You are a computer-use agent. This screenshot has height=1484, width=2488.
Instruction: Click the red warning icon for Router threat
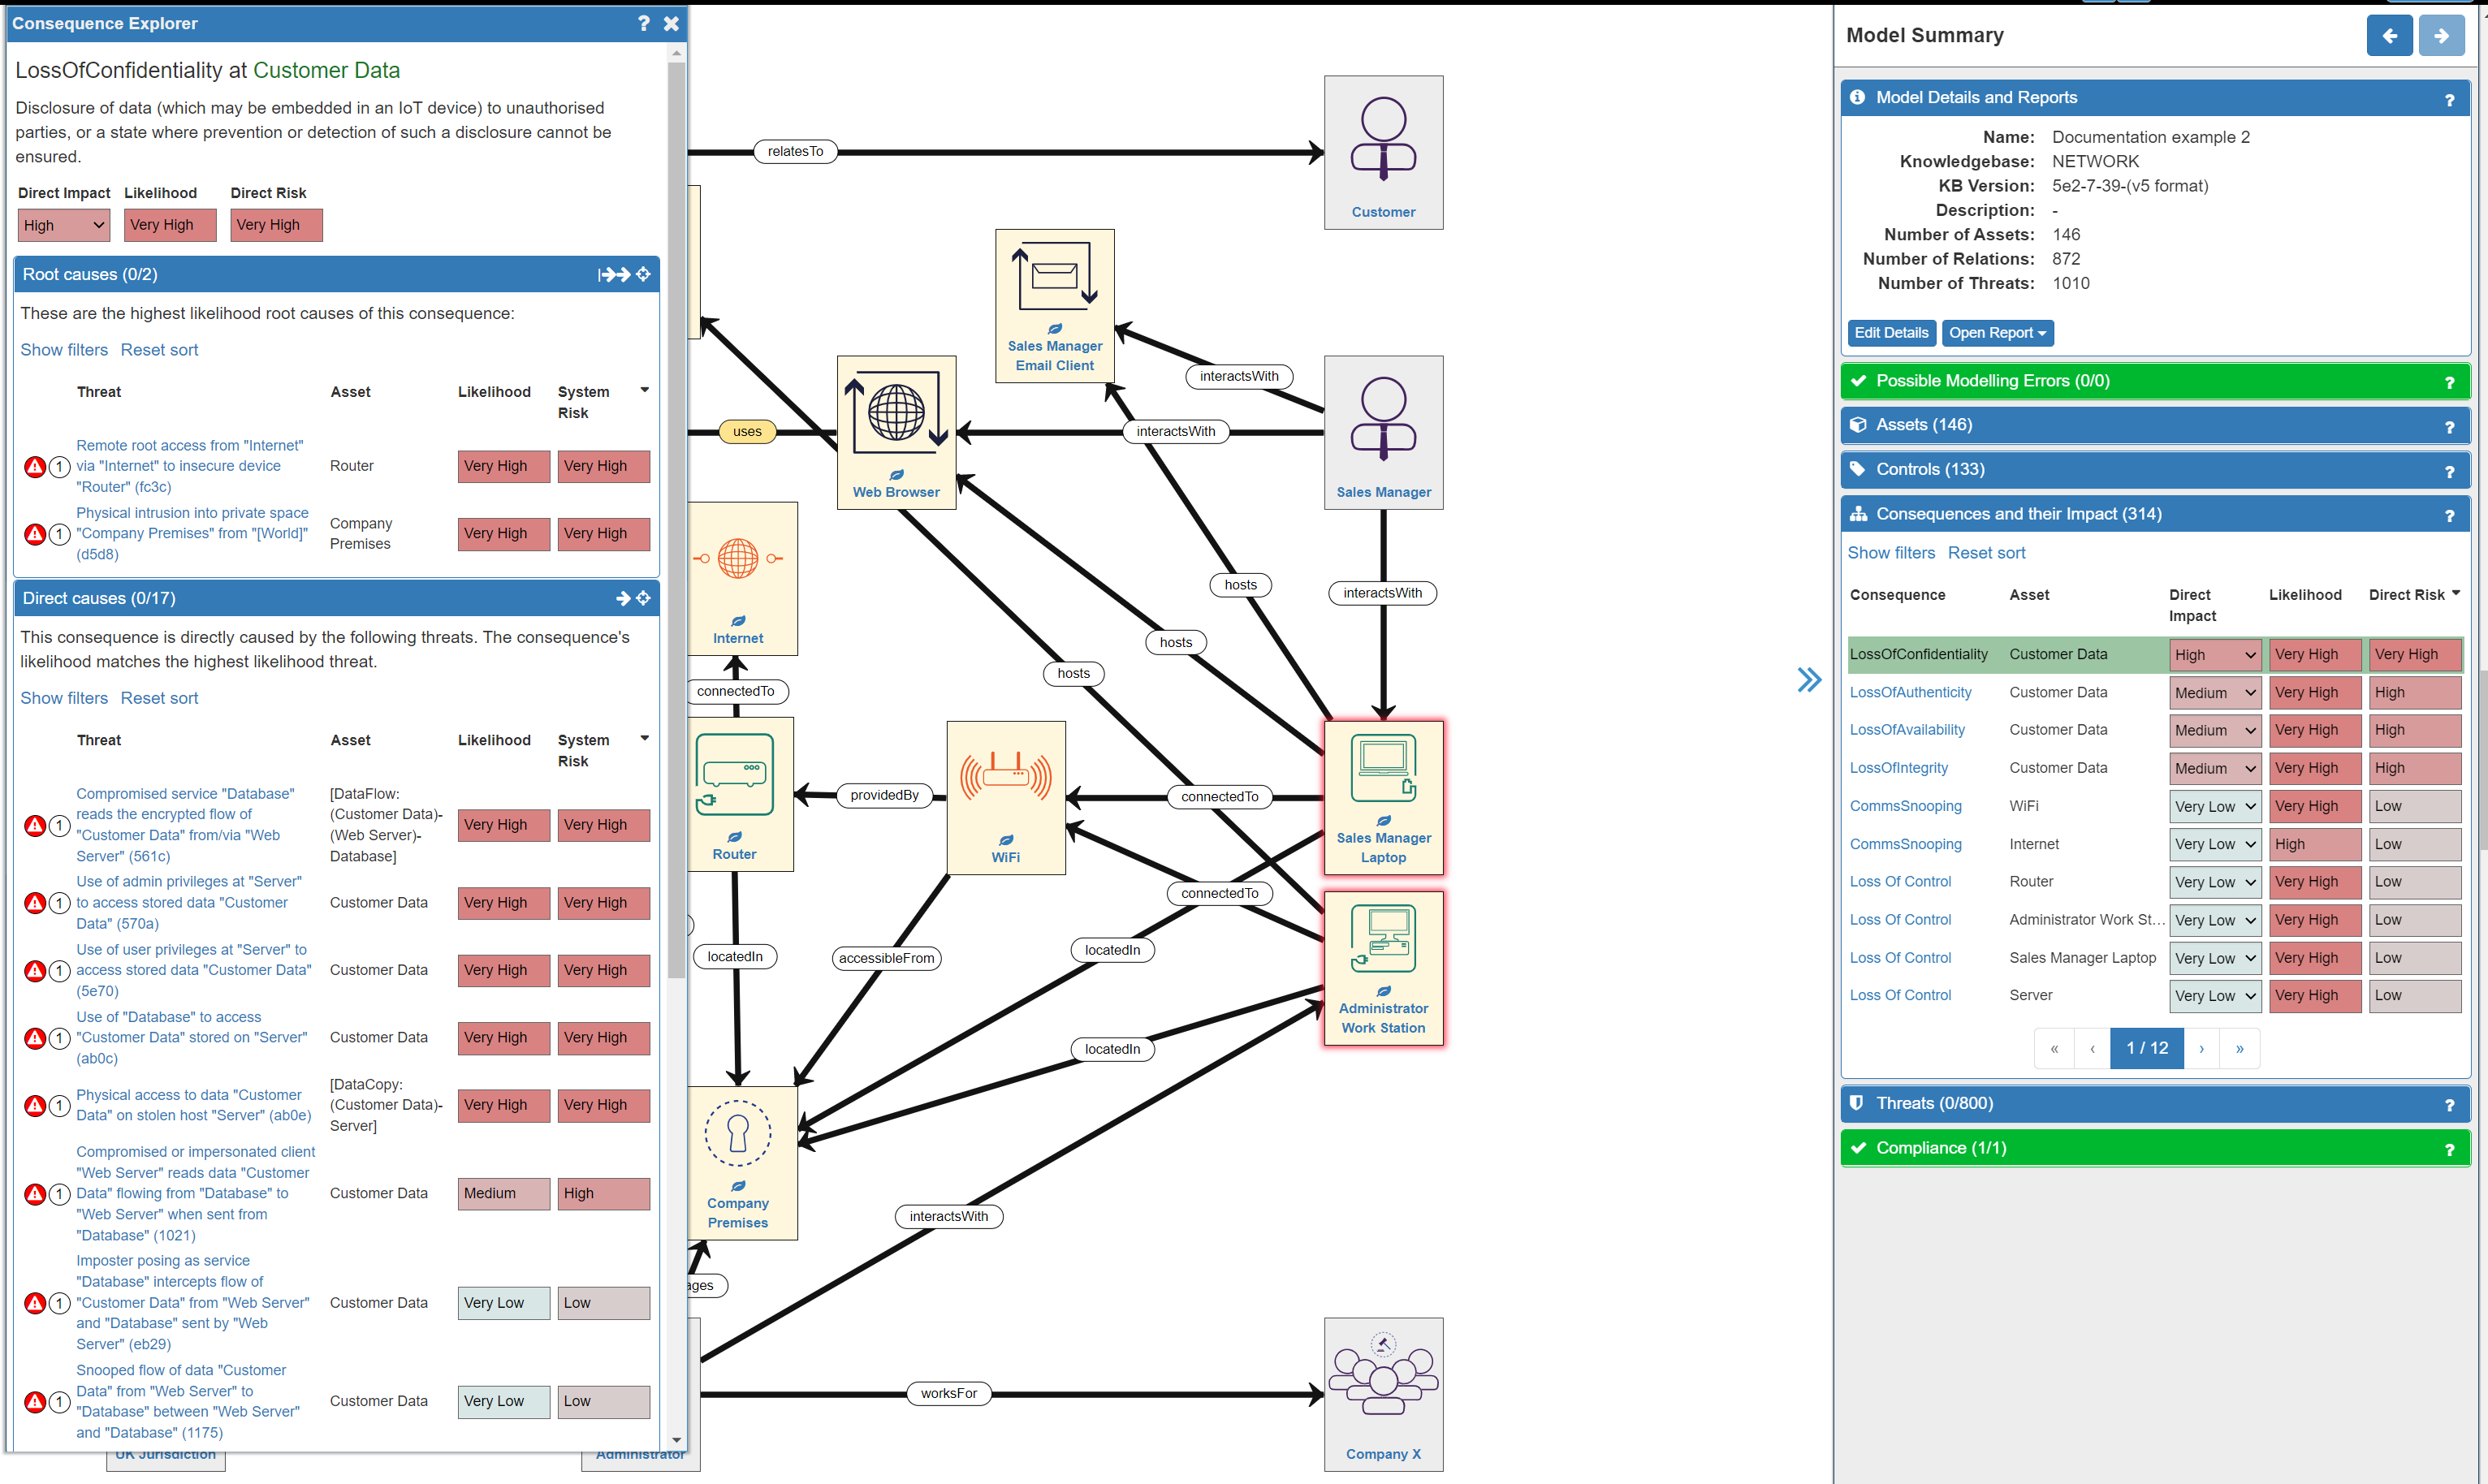[35, 466]
